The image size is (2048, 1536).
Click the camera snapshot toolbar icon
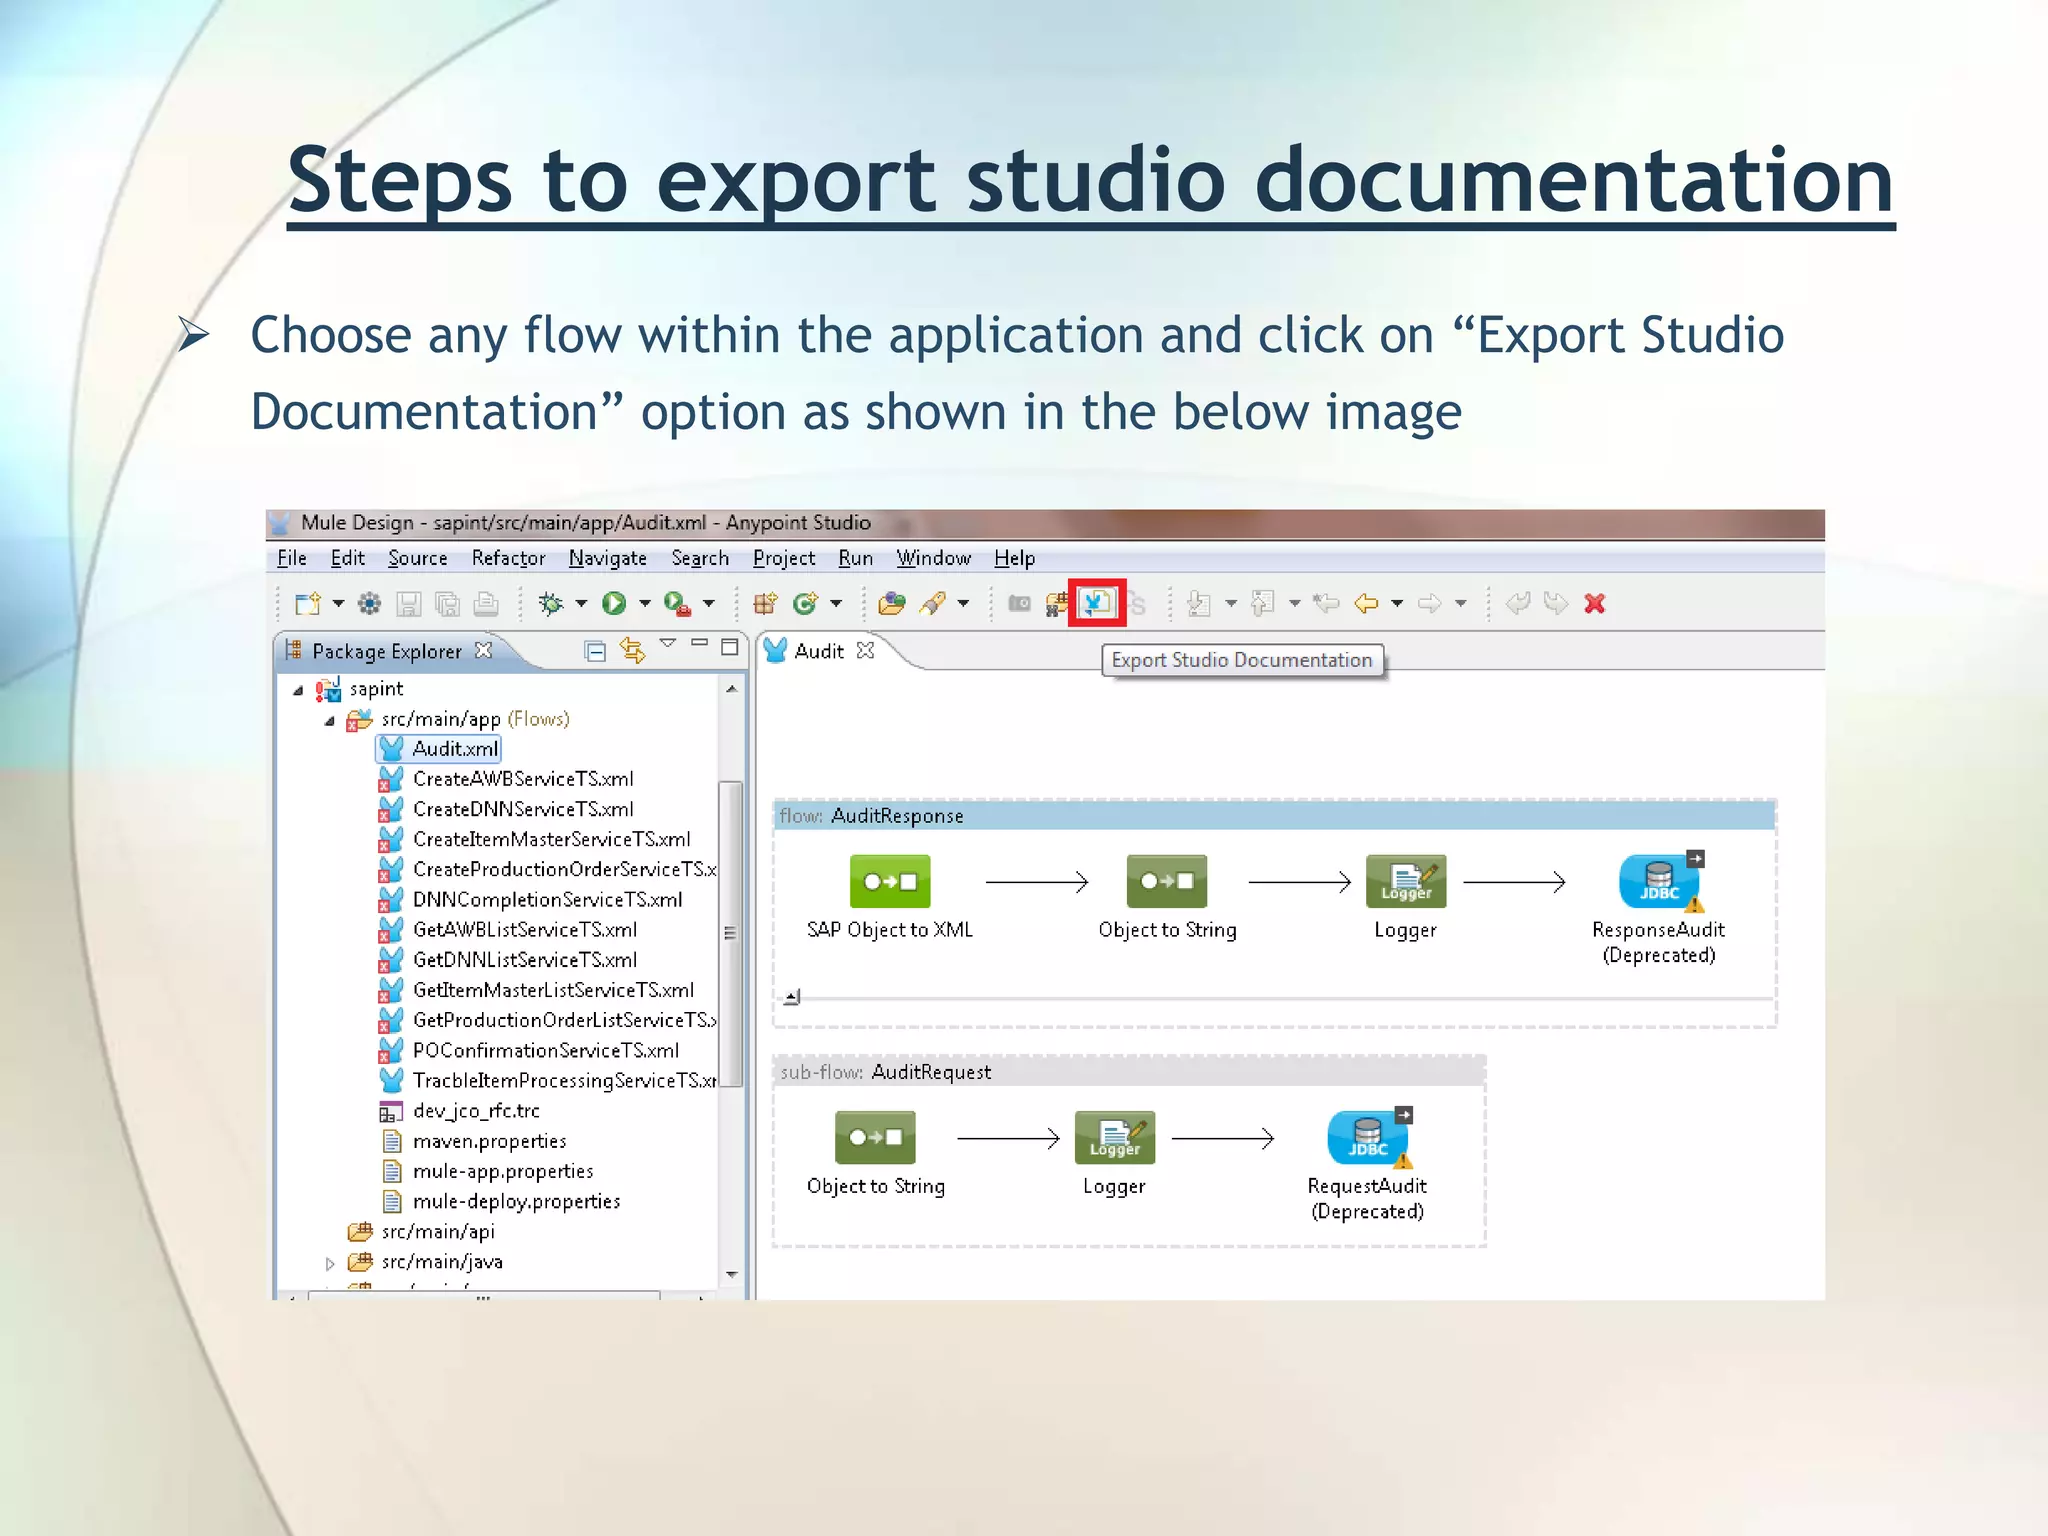coord(1019,603)
